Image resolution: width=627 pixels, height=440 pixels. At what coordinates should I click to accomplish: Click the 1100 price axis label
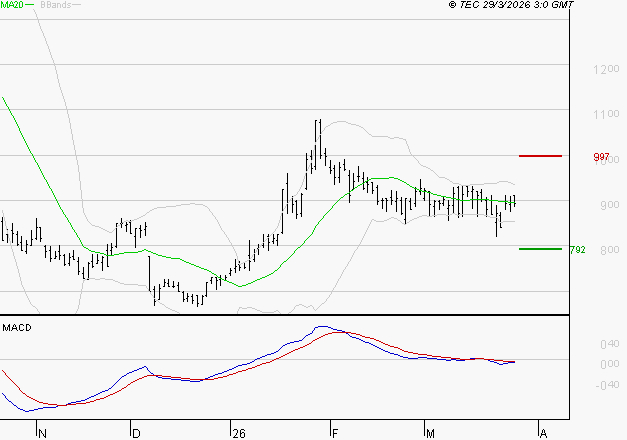tap(606, 114)
